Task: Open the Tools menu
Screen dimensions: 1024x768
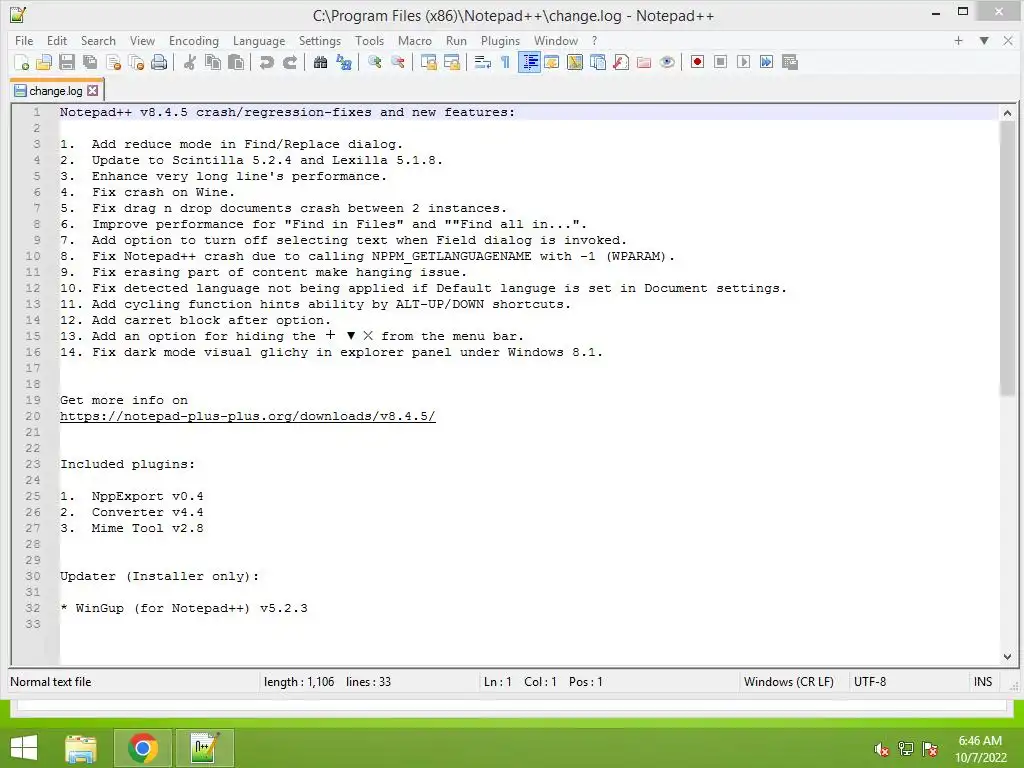Action: (370, 40)
